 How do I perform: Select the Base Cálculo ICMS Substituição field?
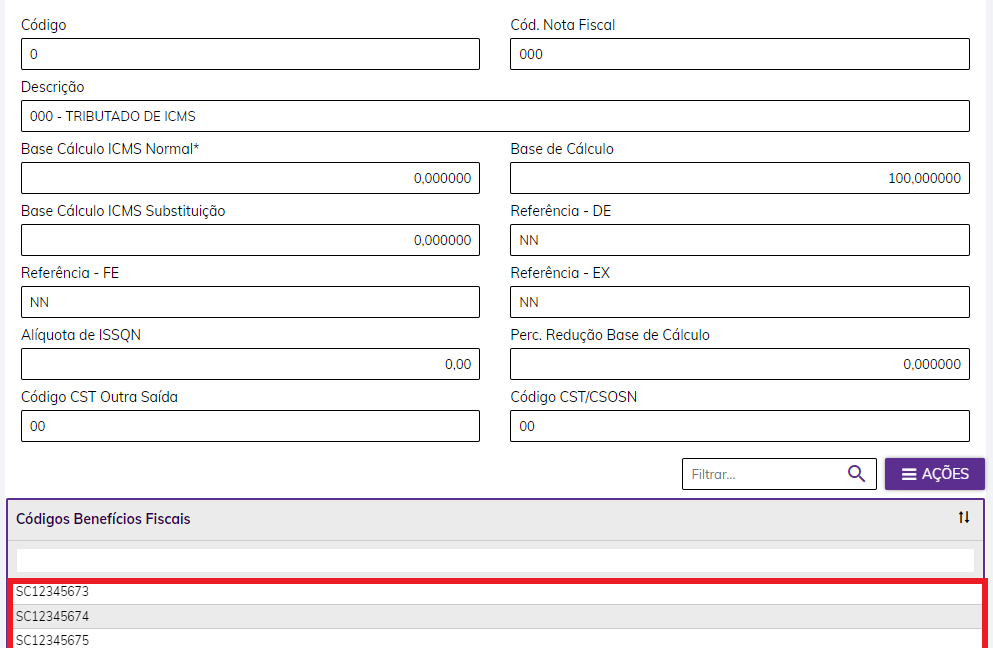pos(250,240)
